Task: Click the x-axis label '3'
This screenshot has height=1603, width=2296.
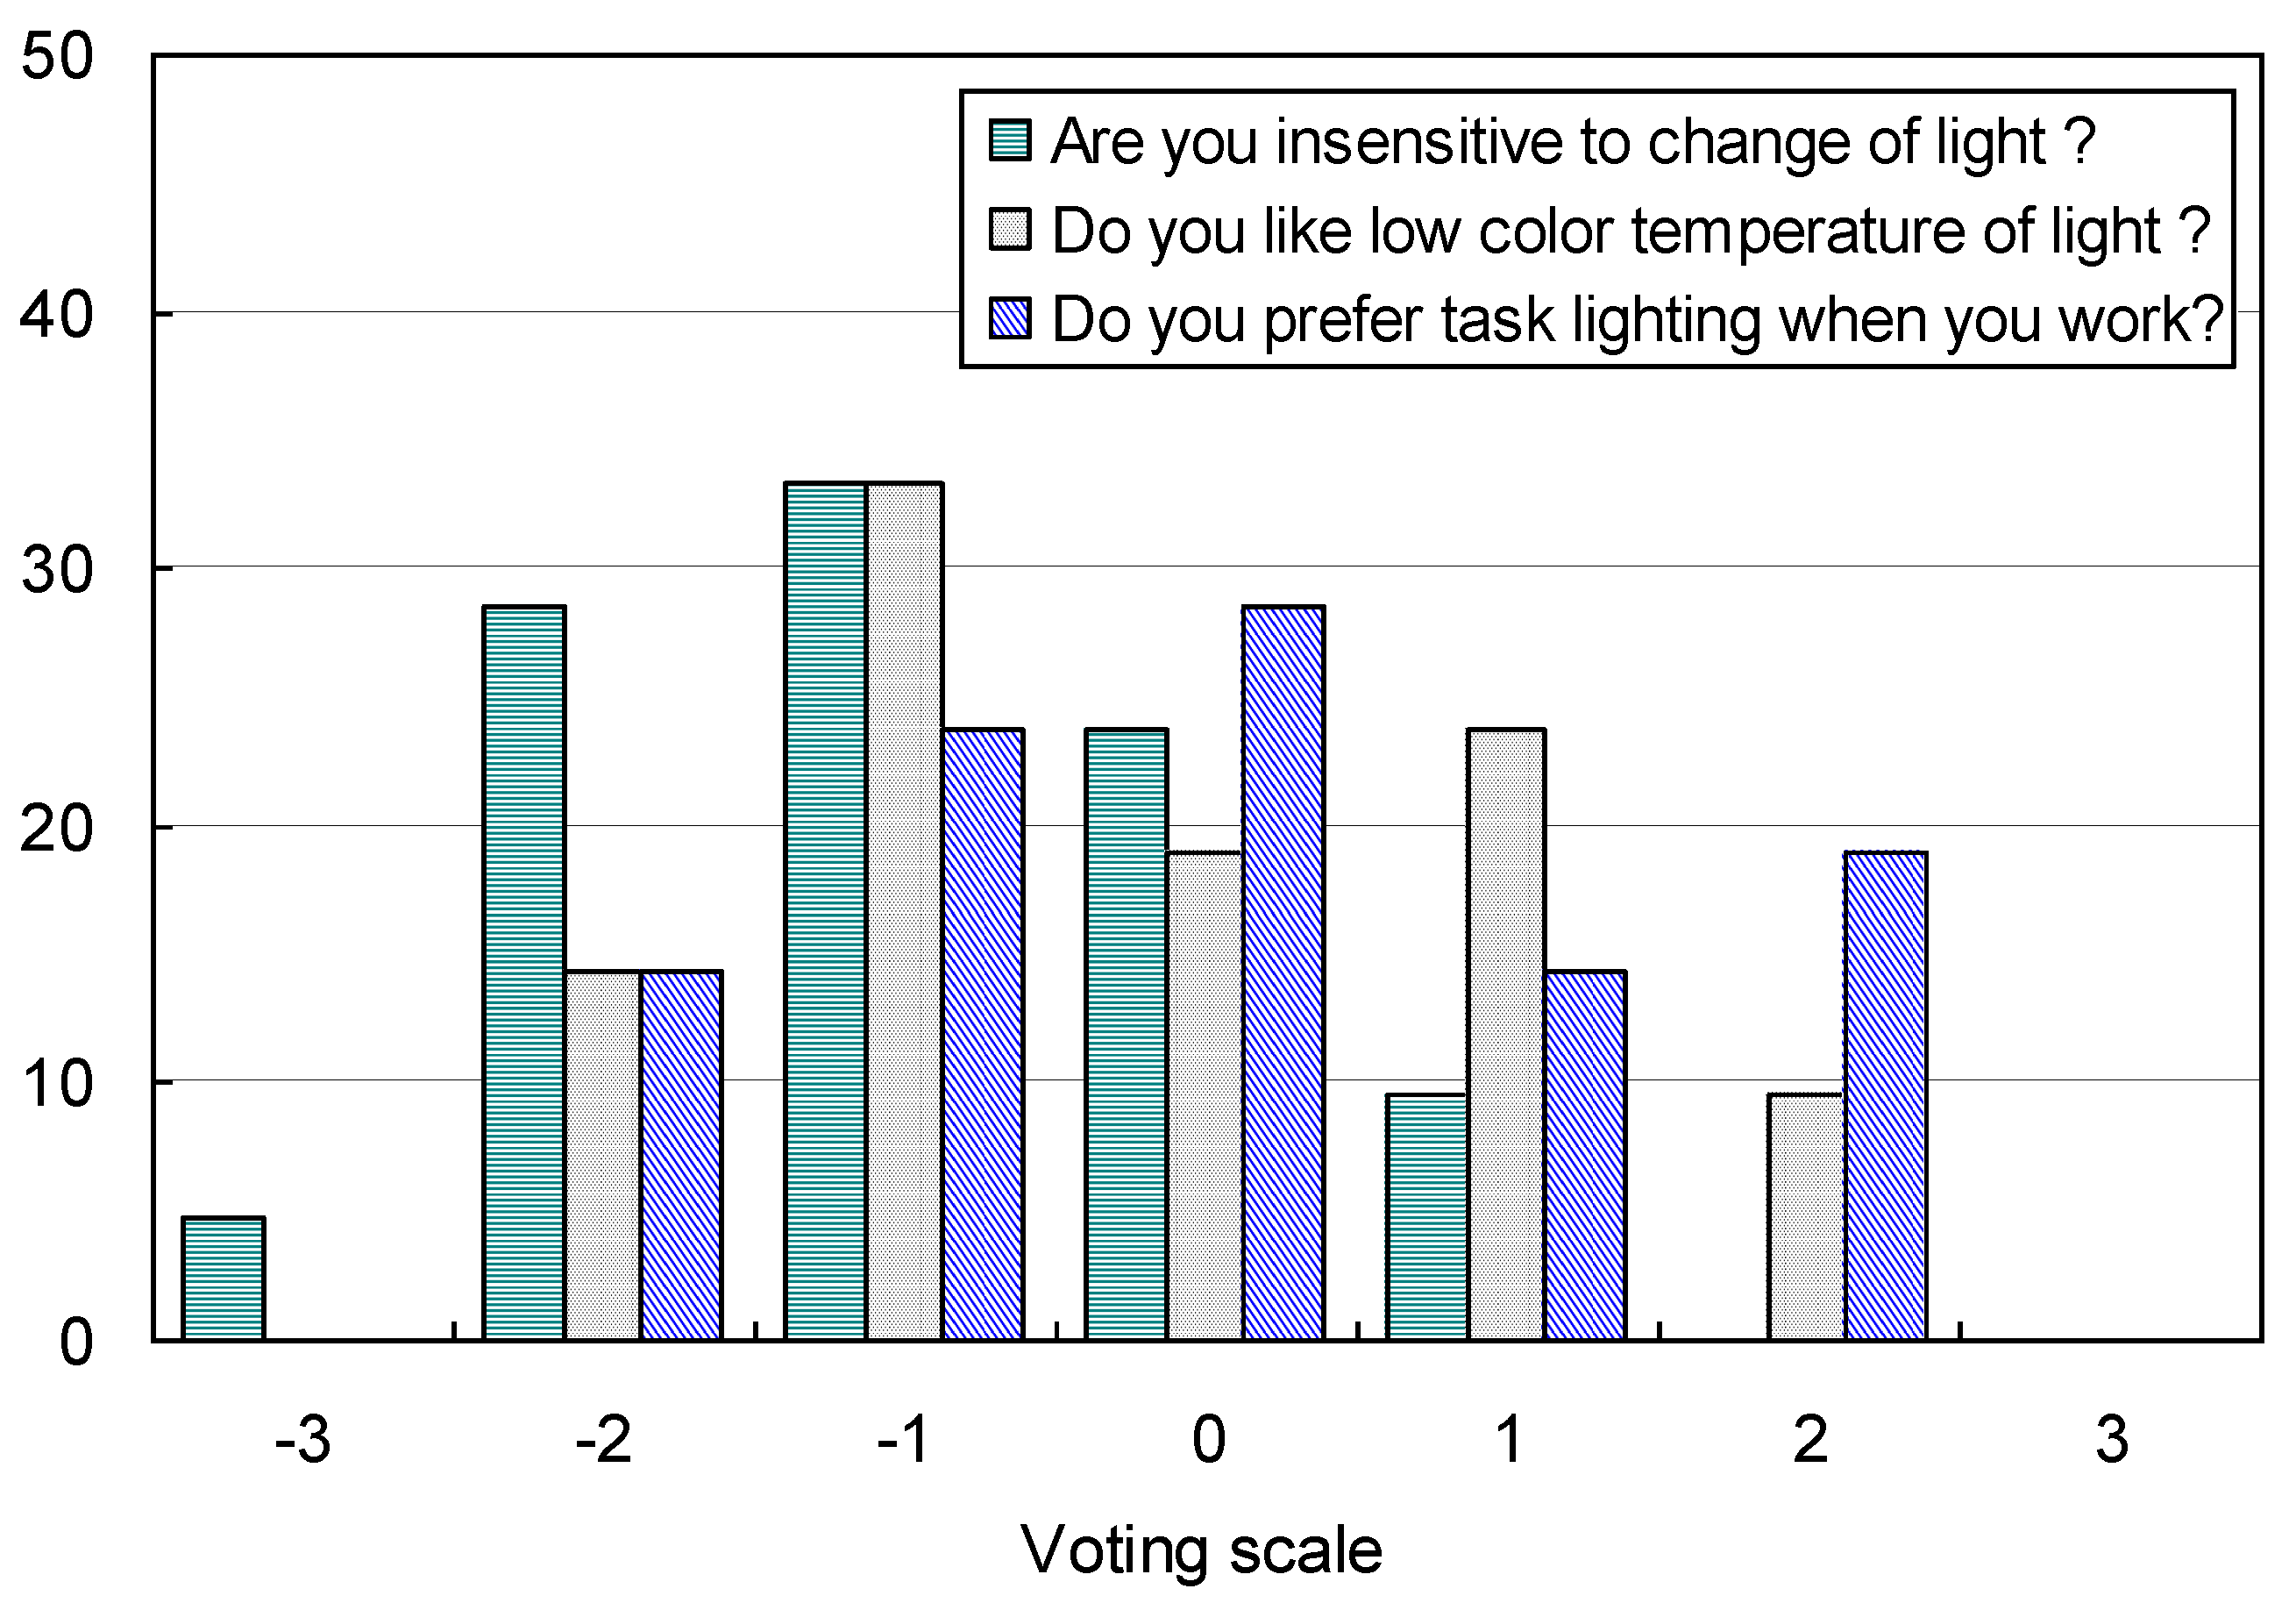Action: point(2111,1440)
